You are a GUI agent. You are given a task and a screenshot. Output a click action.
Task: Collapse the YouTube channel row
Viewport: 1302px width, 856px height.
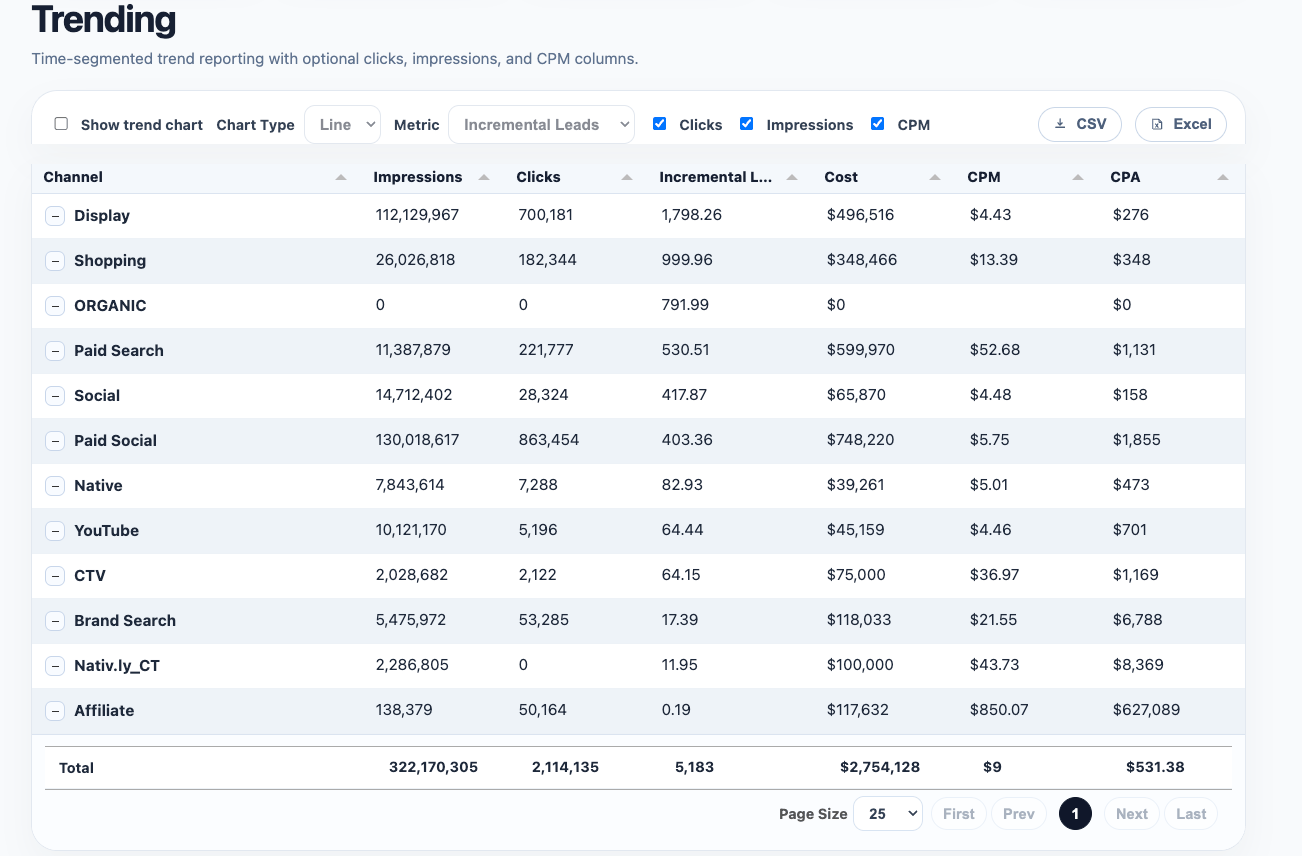click(56, 531)
